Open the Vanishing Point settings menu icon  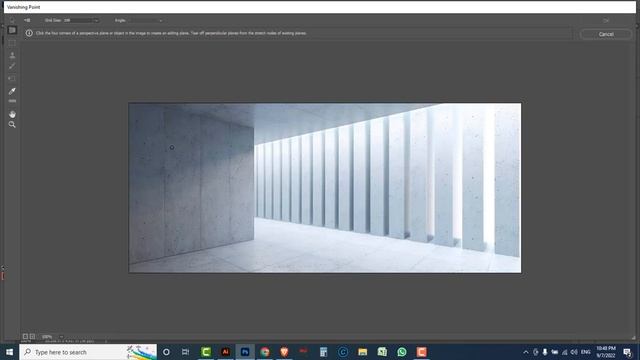(27, 20)
